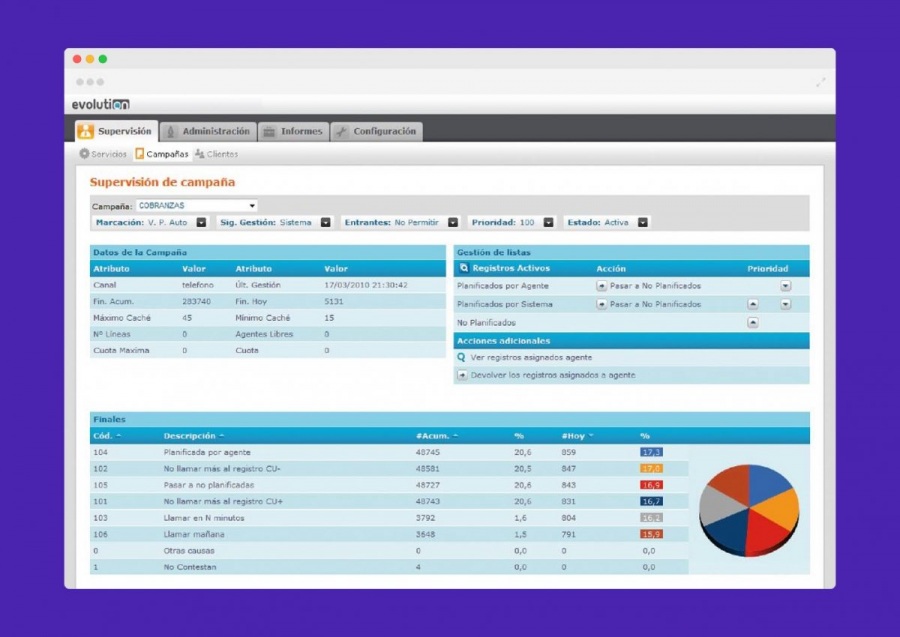Click Devolver los registros asignados a agente
Viewport: 900px width, 637px height.
tap(553, 375)
